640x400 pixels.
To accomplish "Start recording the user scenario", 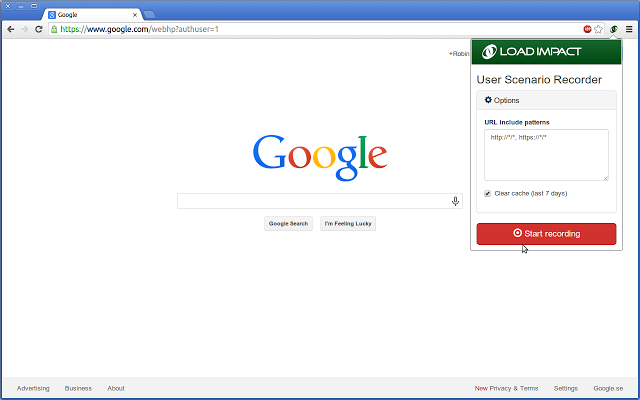I will [547, 233].
